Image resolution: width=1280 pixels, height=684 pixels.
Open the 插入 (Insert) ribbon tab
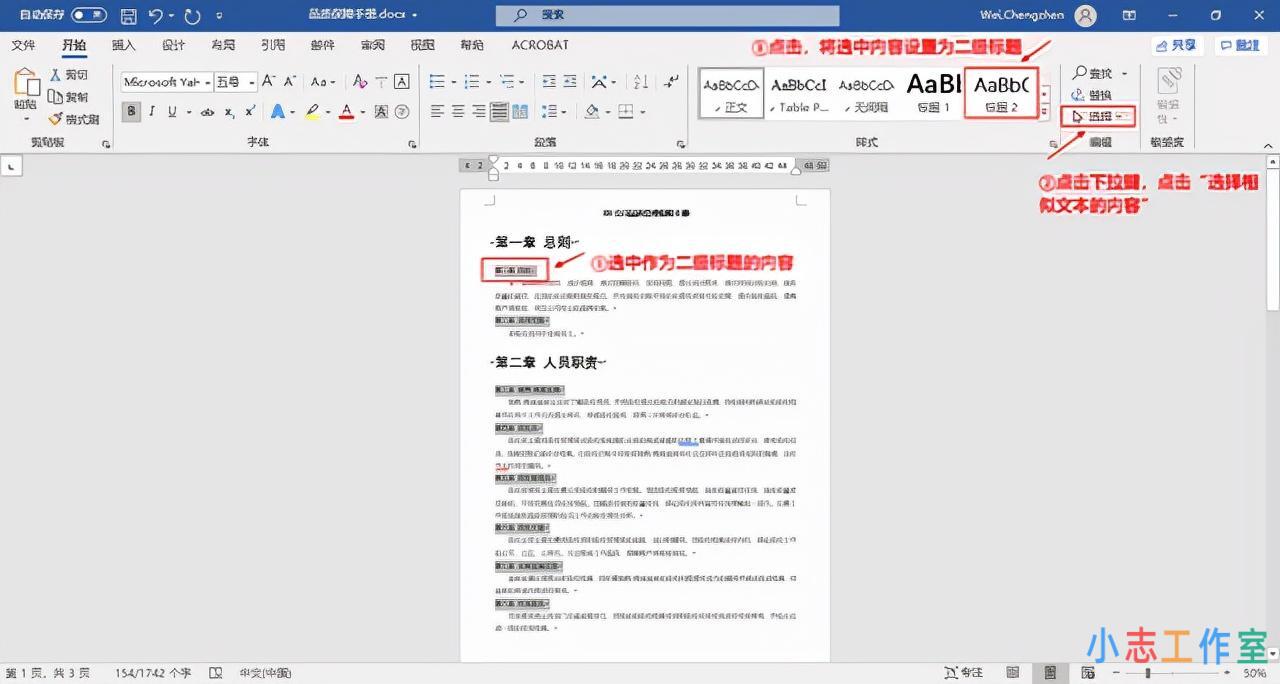(122, 45)
